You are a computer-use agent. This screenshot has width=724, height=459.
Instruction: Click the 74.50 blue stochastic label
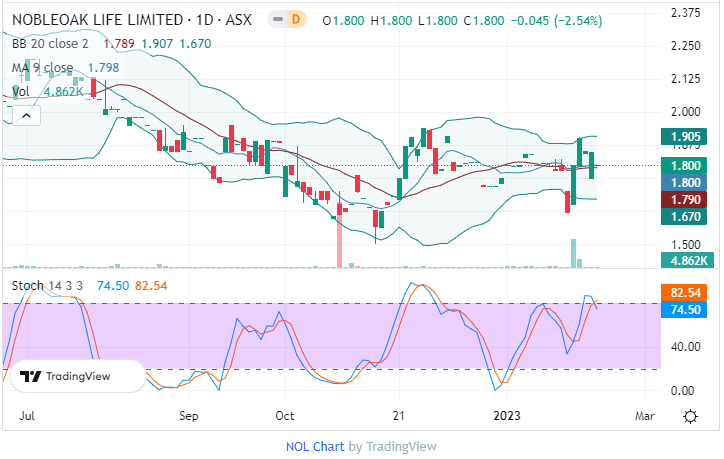click(x=685, y=310)
